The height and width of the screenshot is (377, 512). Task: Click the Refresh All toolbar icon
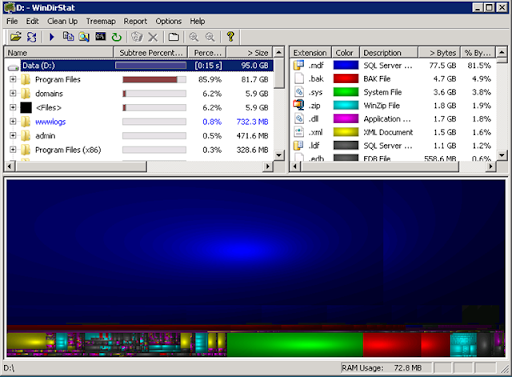[x=32, y=37]
